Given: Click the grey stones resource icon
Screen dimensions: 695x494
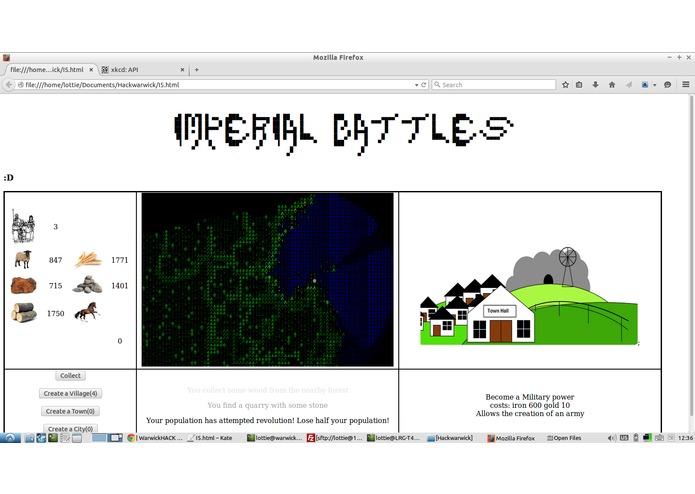Looking at the screenshot, I should [x=87, y=285].
